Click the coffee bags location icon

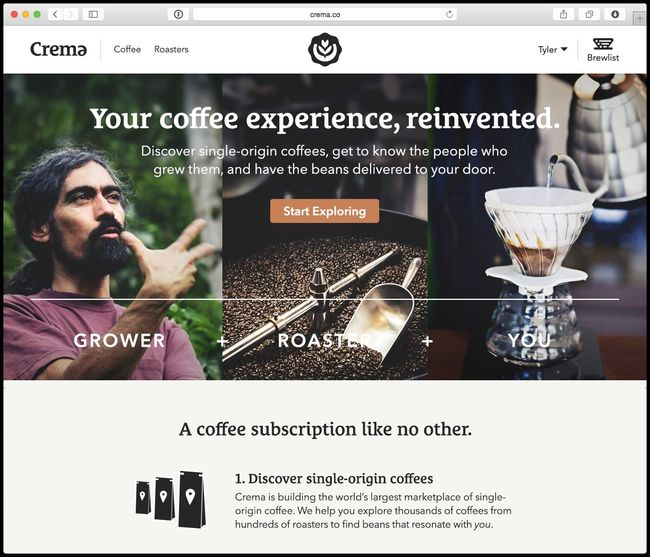pyautogui.click(x=171, y=499)
